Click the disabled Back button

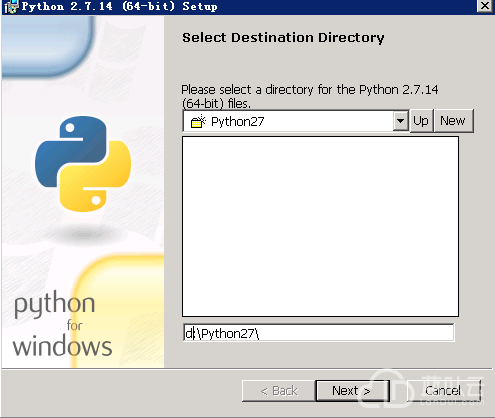(x=279, y=391)
